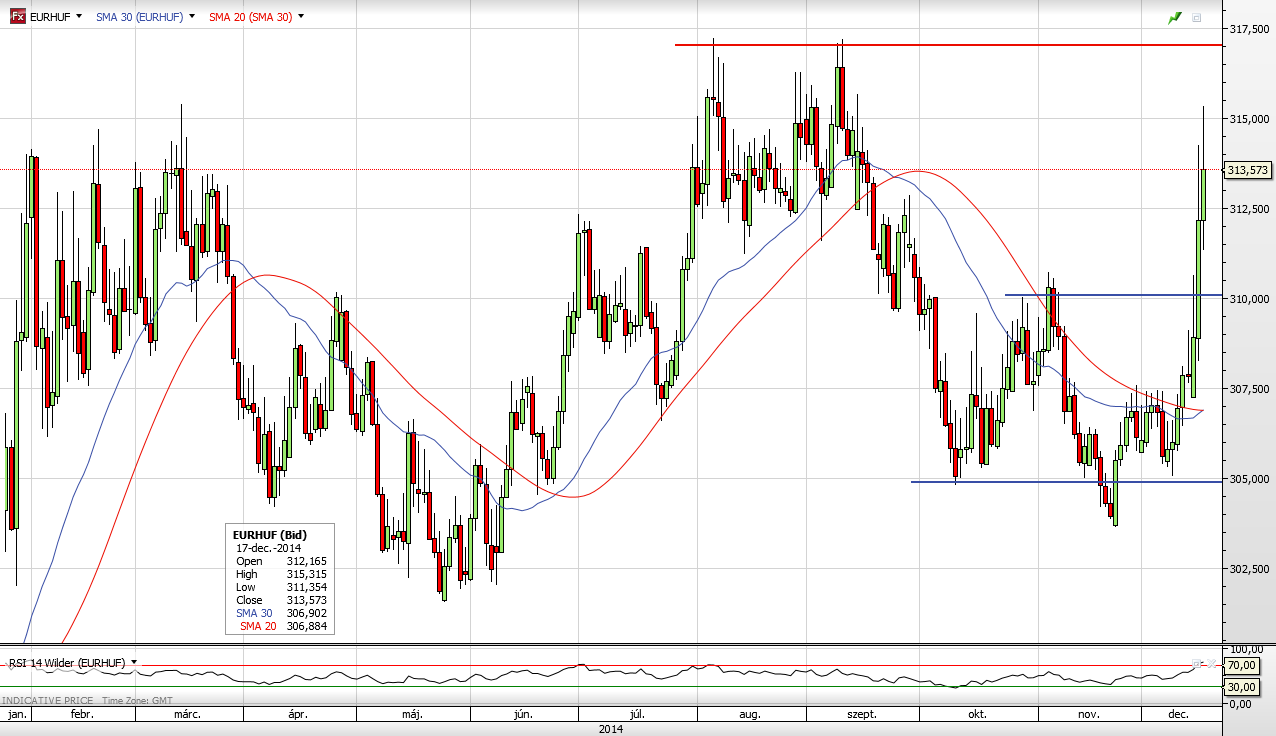Click the júl. month on time axis
The image size is (1276, 736).
[x=636, y=715]
